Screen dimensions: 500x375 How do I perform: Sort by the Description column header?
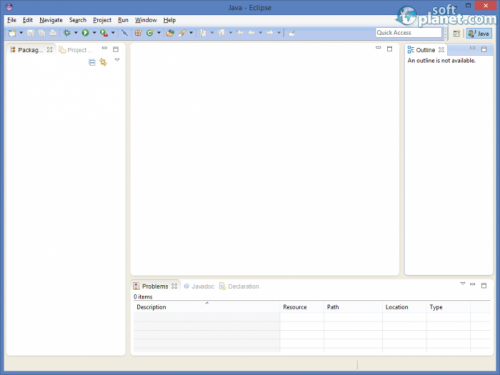207,307
